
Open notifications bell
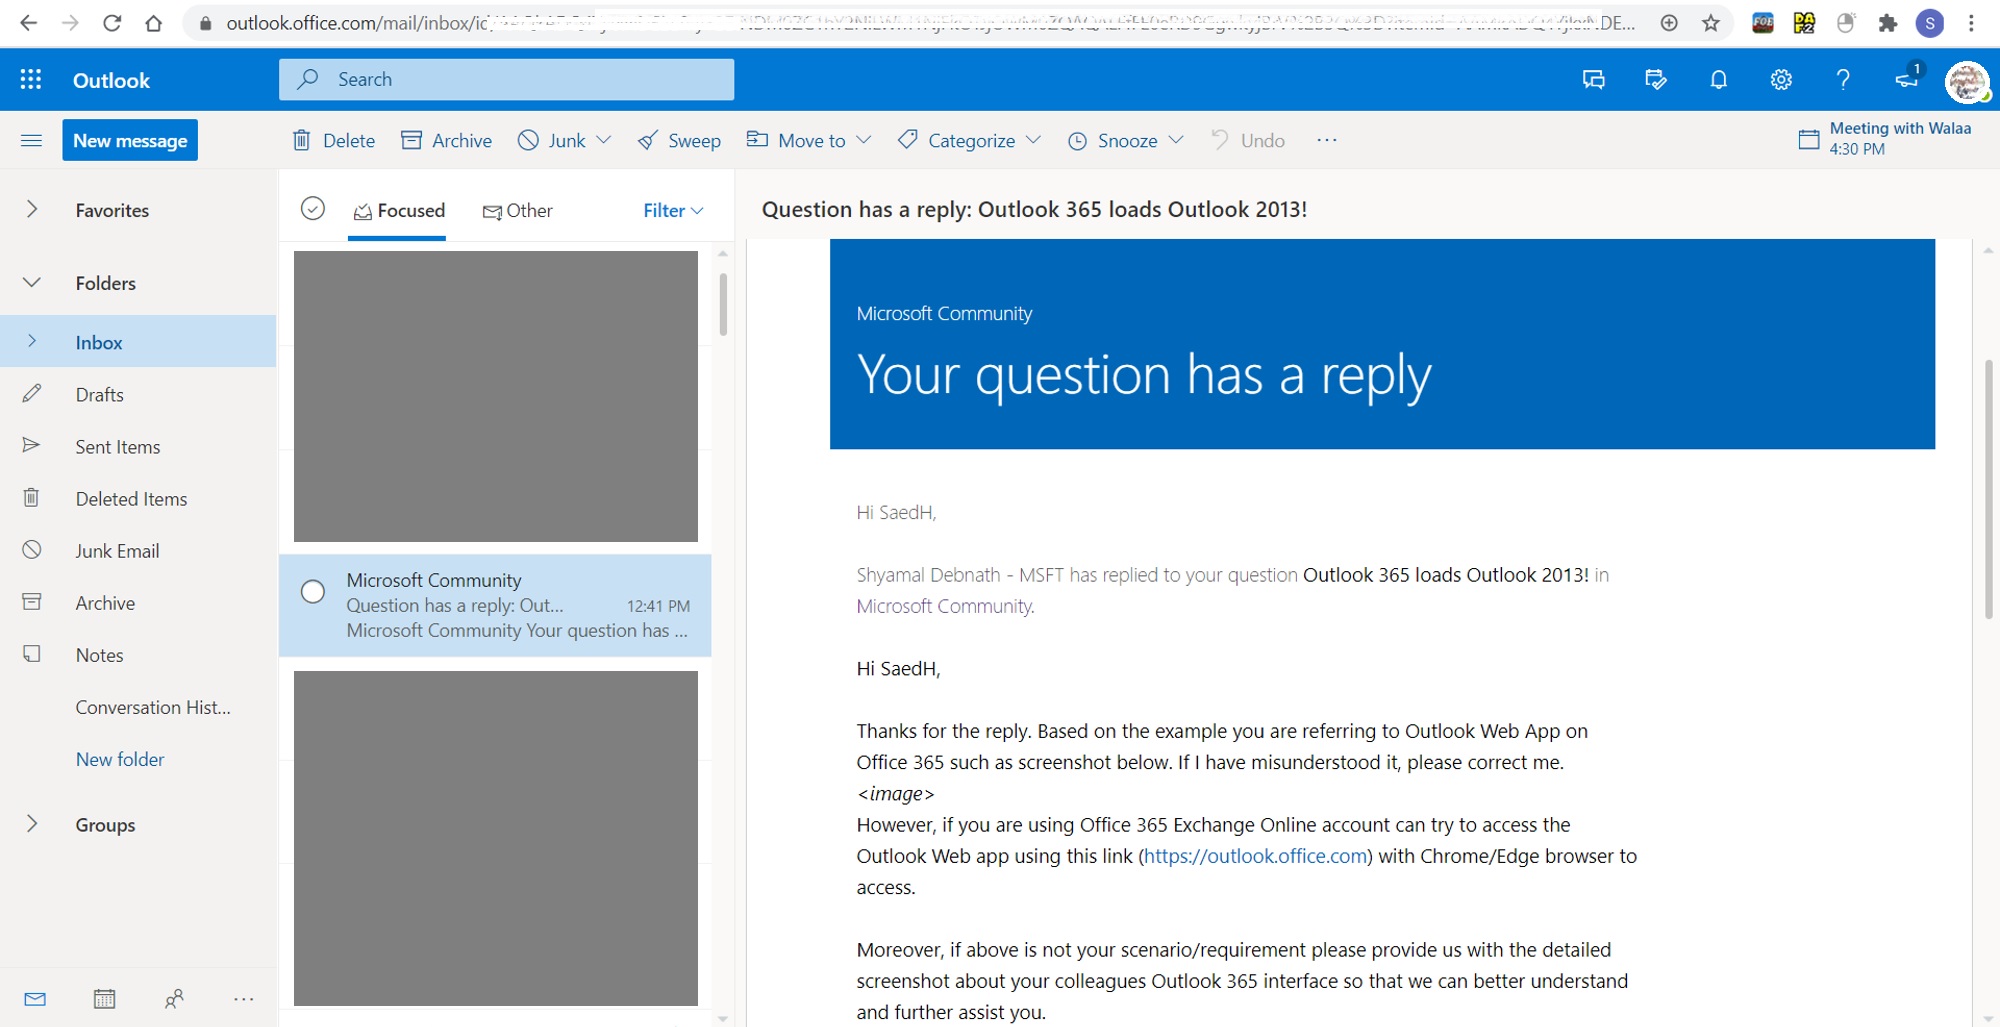(x=1719, y=80)
